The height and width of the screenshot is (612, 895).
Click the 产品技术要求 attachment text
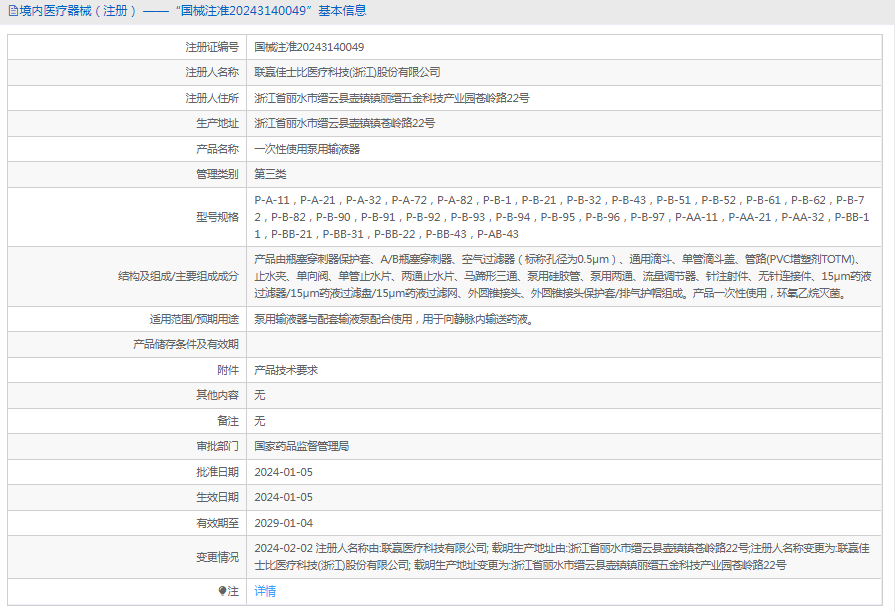(286, 370)
